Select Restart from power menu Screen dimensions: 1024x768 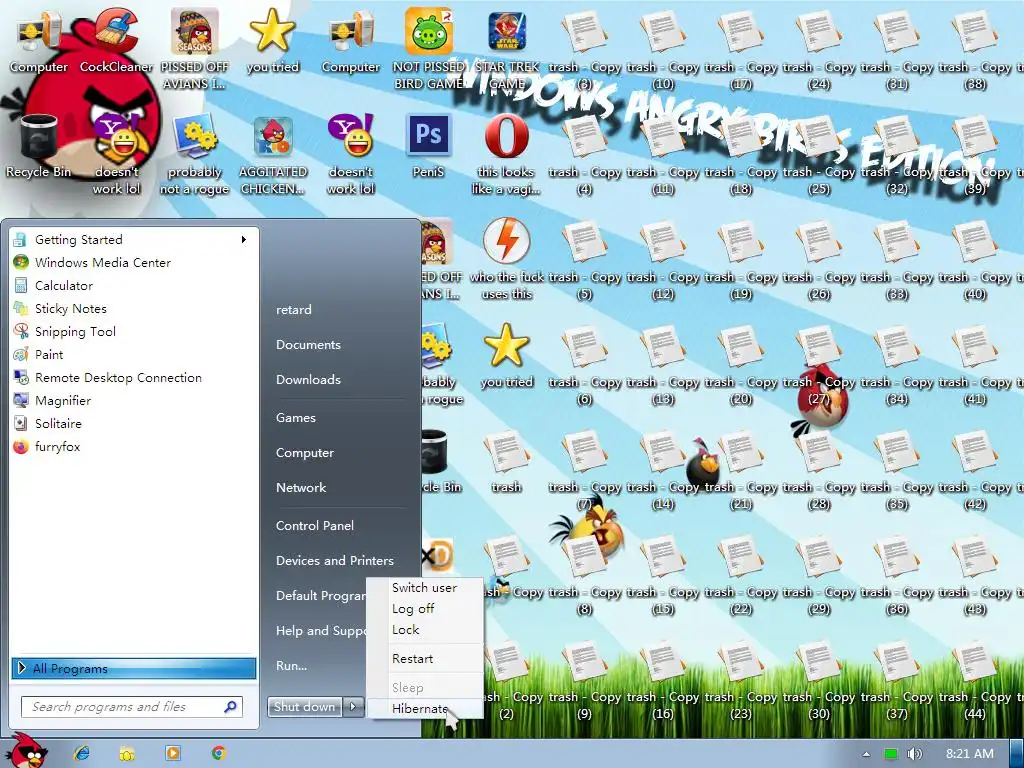[x=425, y=658]
